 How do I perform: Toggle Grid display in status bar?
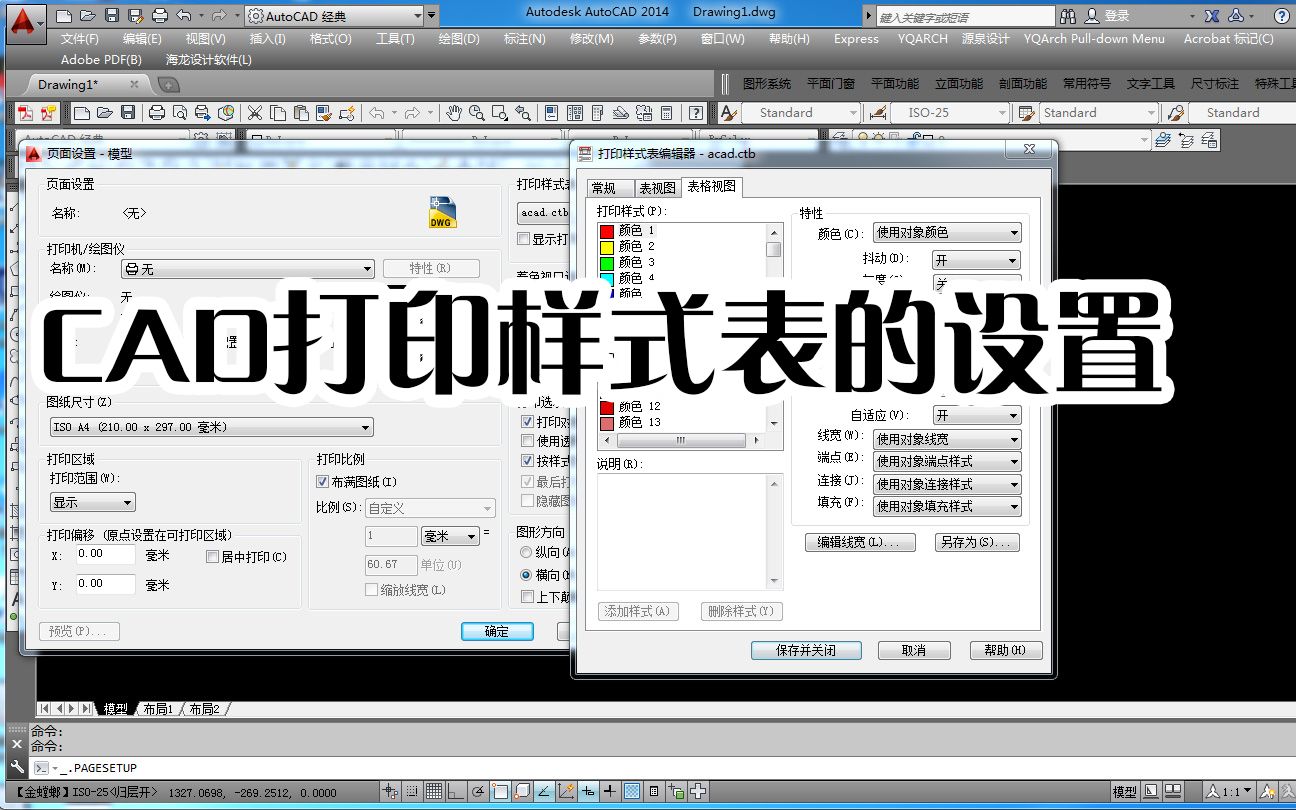pyautogui.click(x=434, y=792)
